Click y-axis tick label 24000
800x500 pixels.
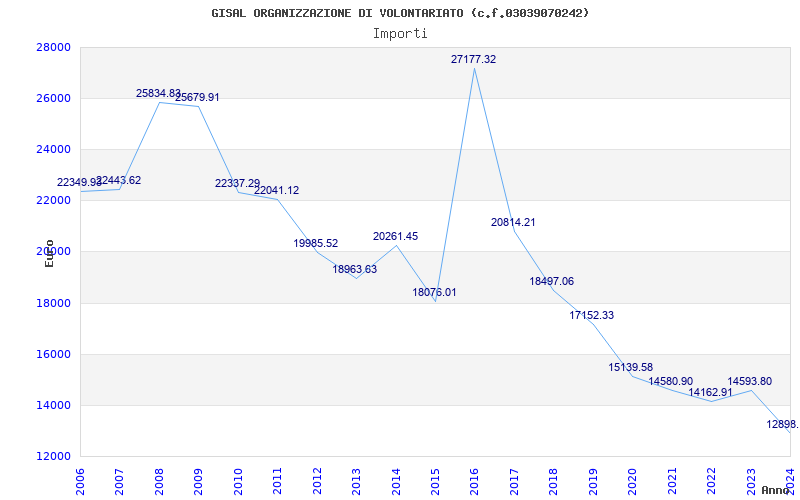[x=53, y=149]
